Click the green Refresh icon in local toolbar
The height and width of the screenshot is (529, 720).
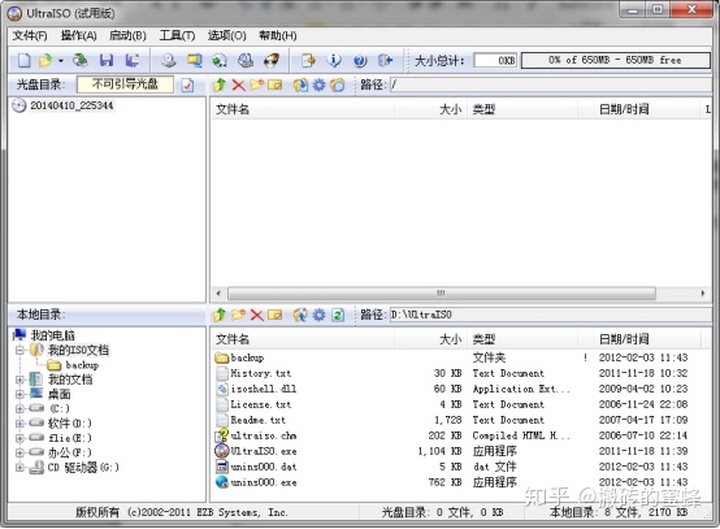pyautogui.click(x=338, y=315)
